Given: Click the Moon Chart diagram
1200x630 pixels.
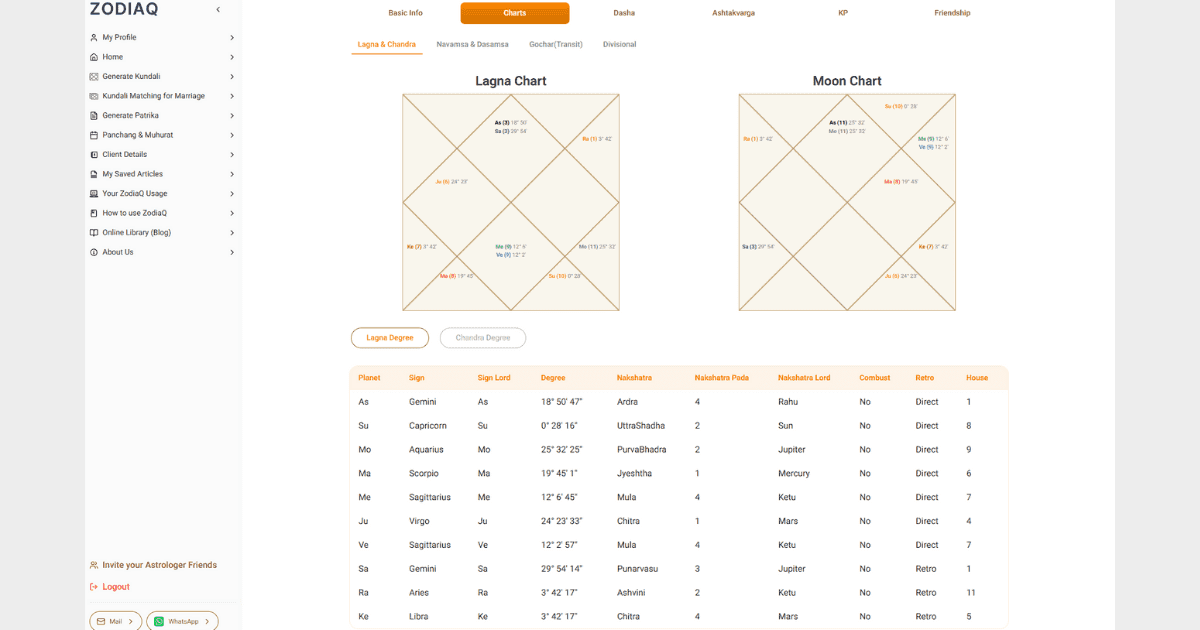Looking at the screenshot, I should (847, 202).
